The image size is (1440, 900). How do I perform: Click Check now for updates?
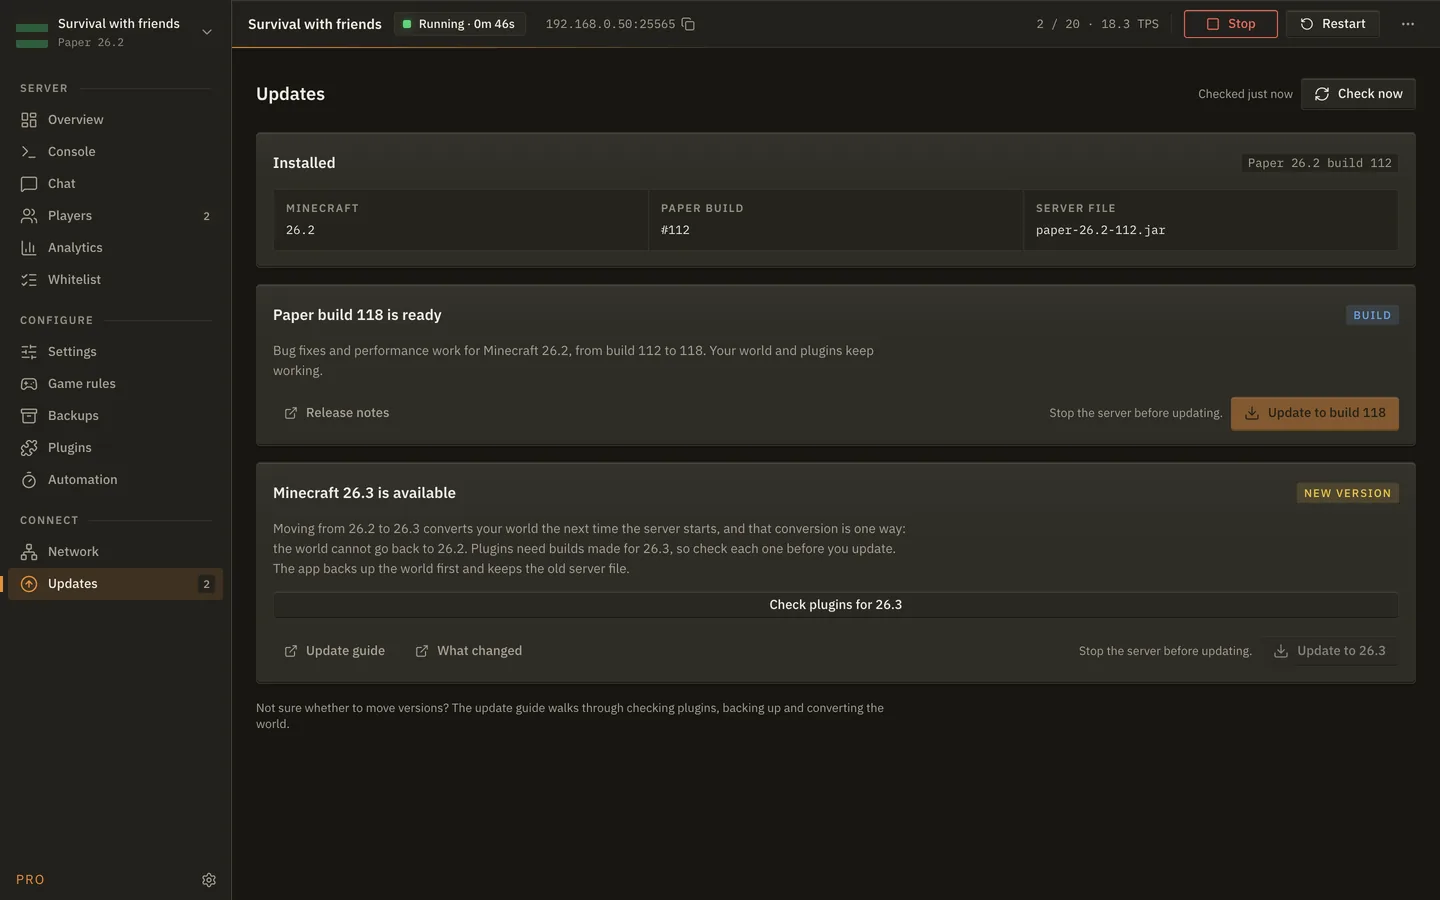pyautogui.click(x=1358, y=94)
